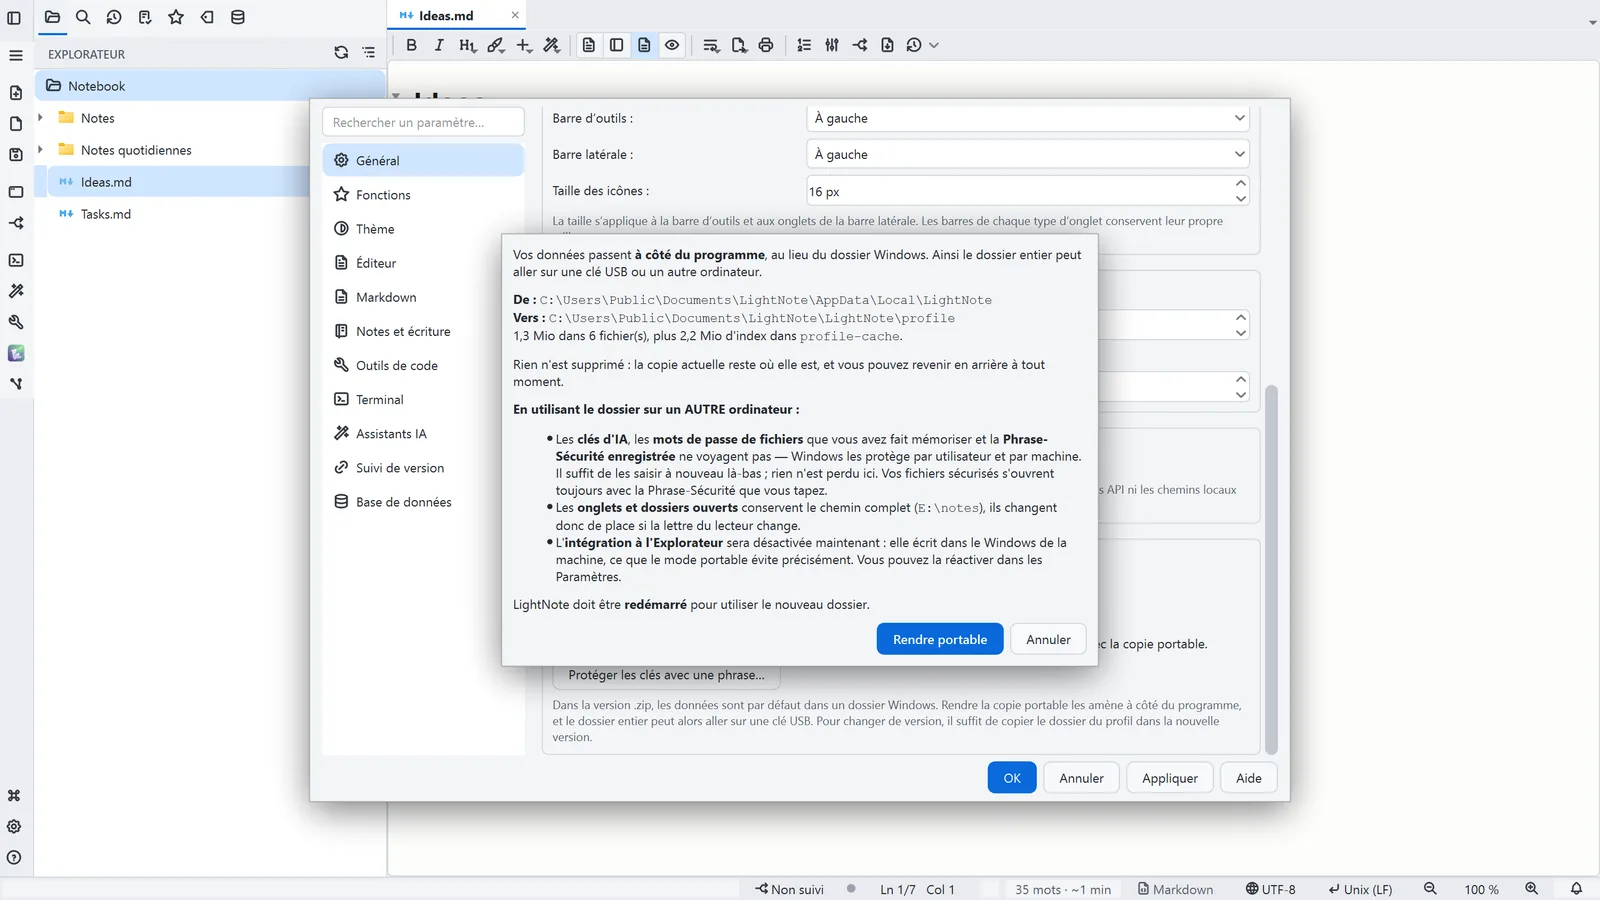The width and height of the screenshot is (1600, 900).
Task: Click the Unix (LF) line ending indicator
Action: pyautogui.click(x=1360, y=889)
